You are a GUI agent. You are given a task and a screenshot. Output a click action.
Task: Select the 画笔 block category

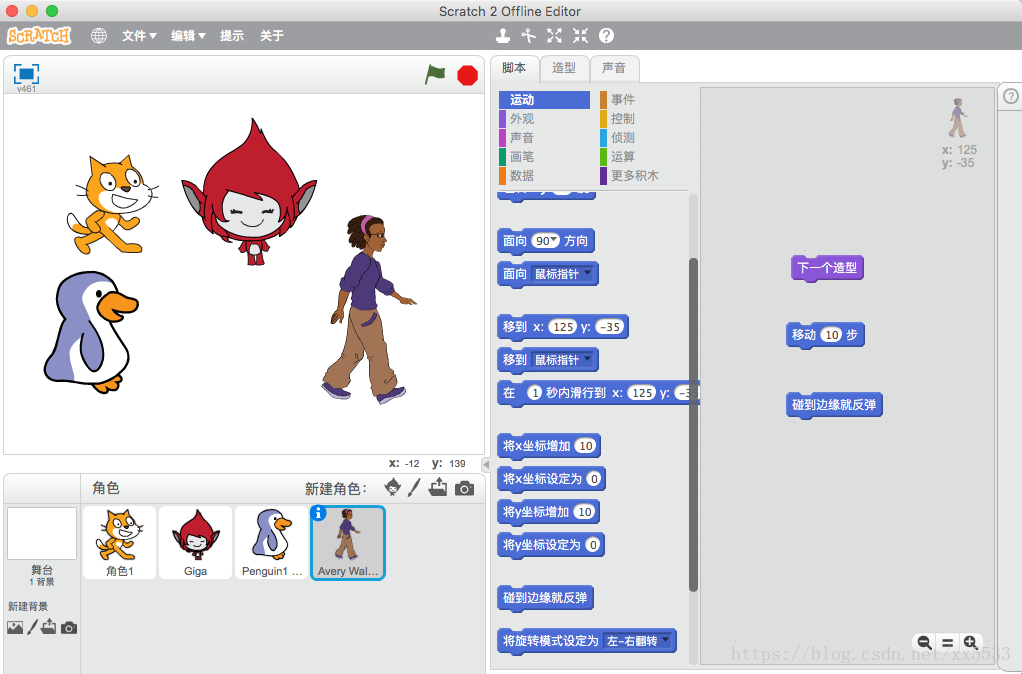[x=544, y=156]
